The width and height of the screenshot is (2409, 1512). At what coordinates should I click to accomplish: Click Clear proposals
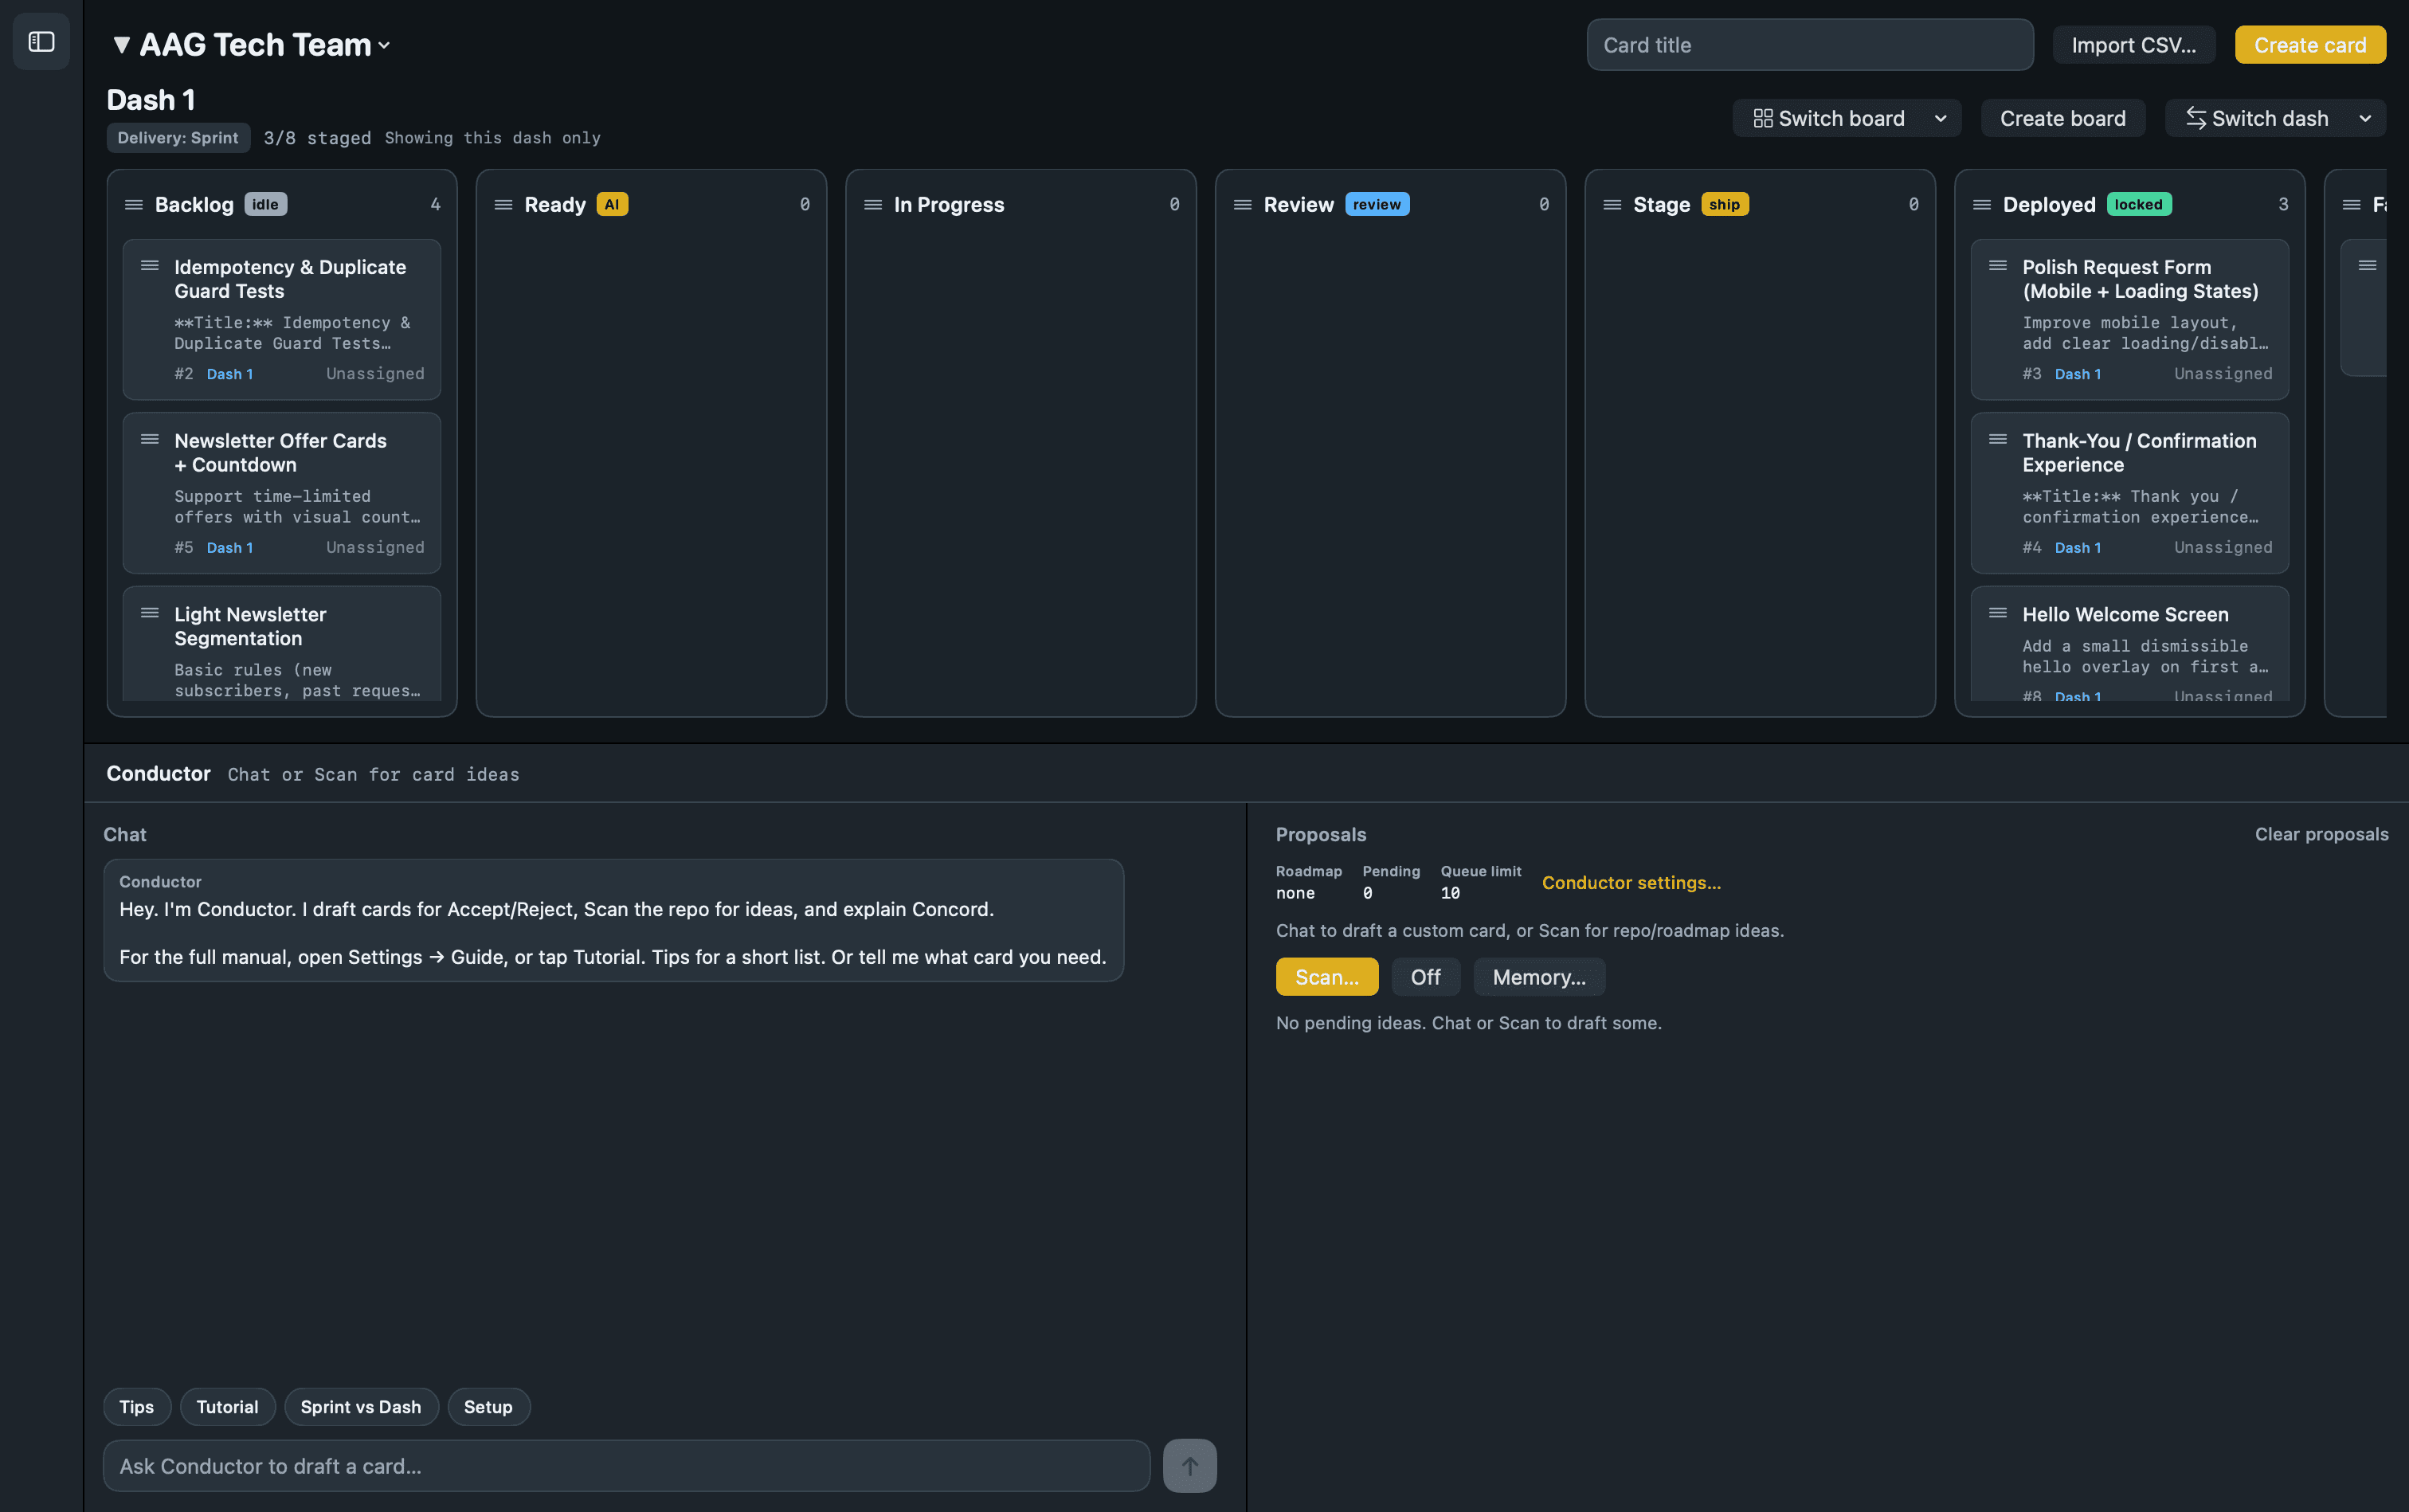point(2321,834)
